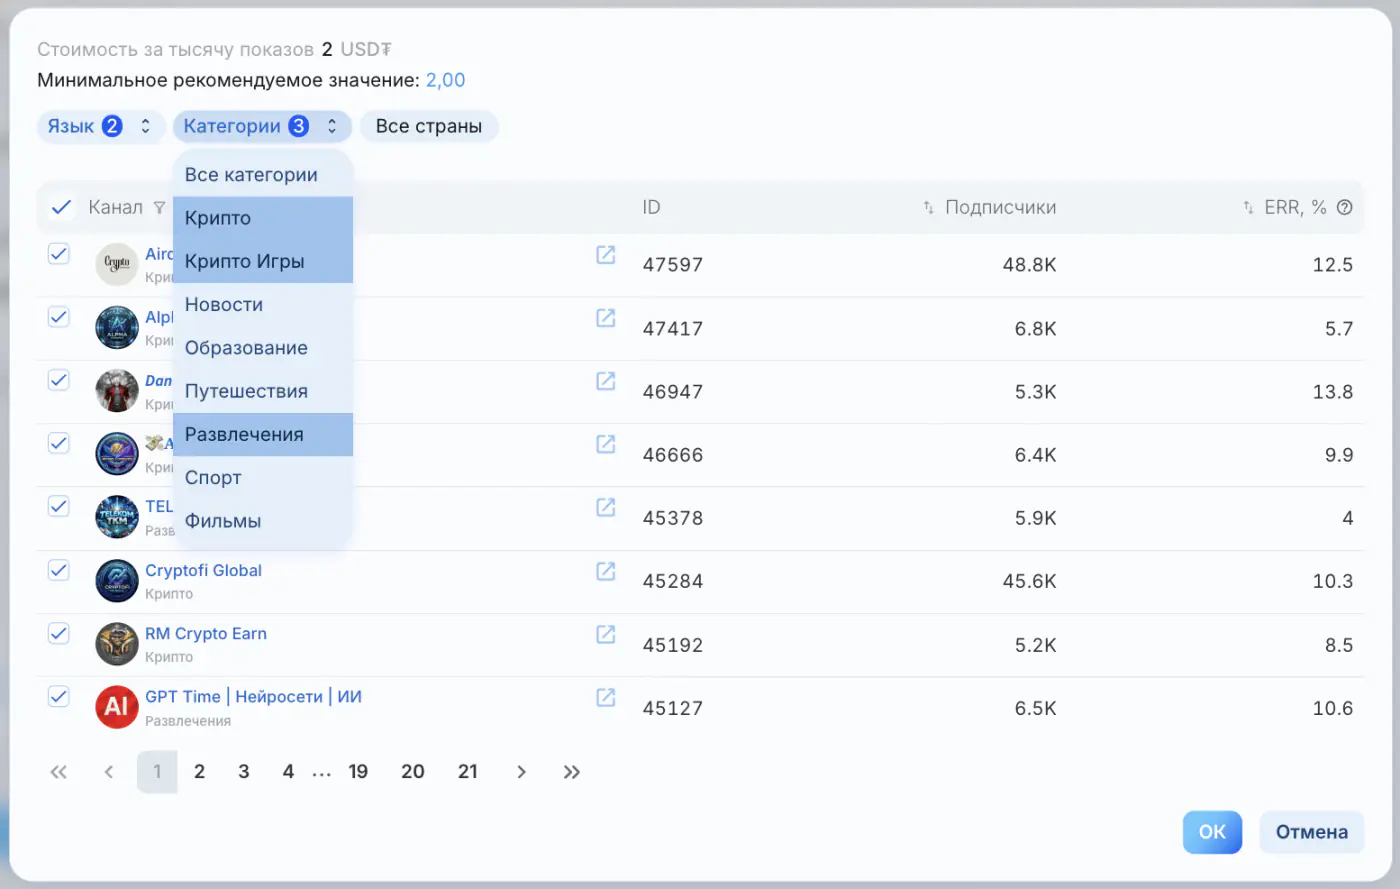Jump to the last page arrow
This screenshot has width=1400, height=889.
[x=571, y=772]
